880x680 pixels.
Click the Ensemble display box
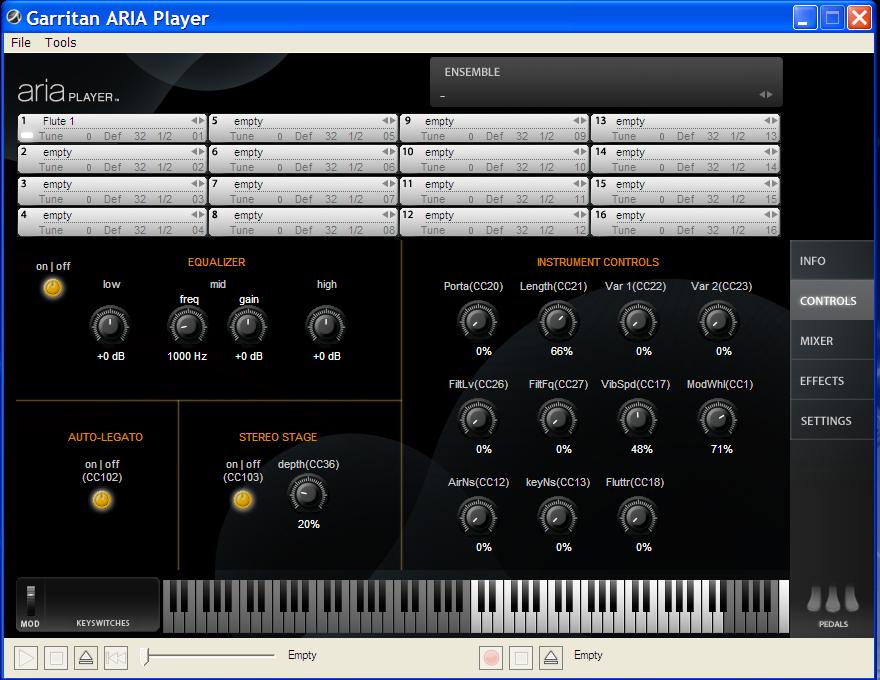pyautogui.click(x=606, y=82)
